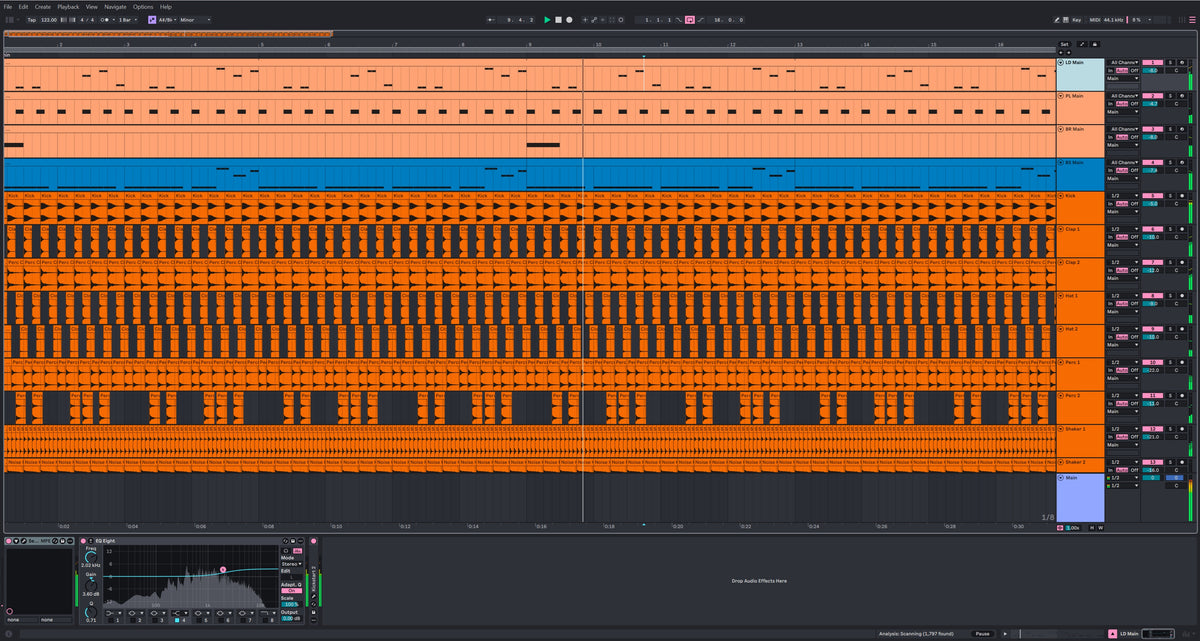The width and height of the screenshot is (1200, 641).
Task: Click the Tap tempo button
Action: (32, 19)
